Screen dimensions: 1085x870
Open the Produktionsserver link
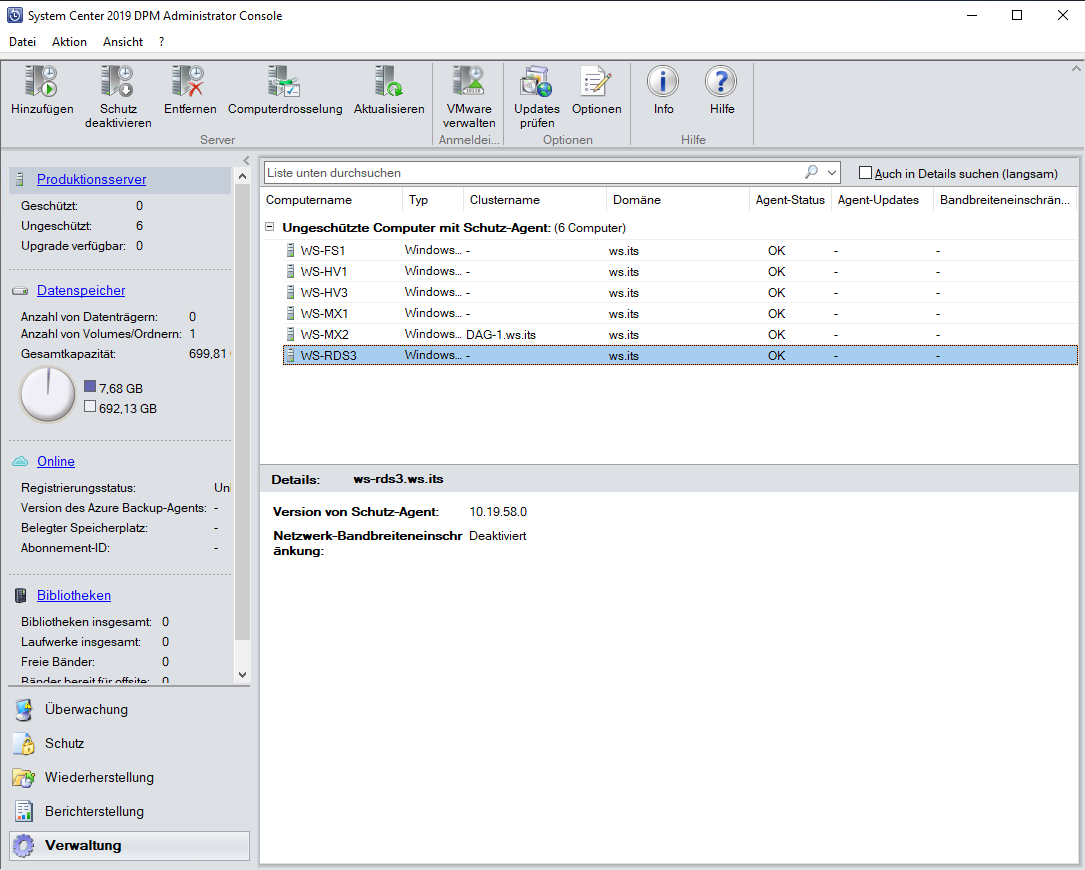coord(91,179)
